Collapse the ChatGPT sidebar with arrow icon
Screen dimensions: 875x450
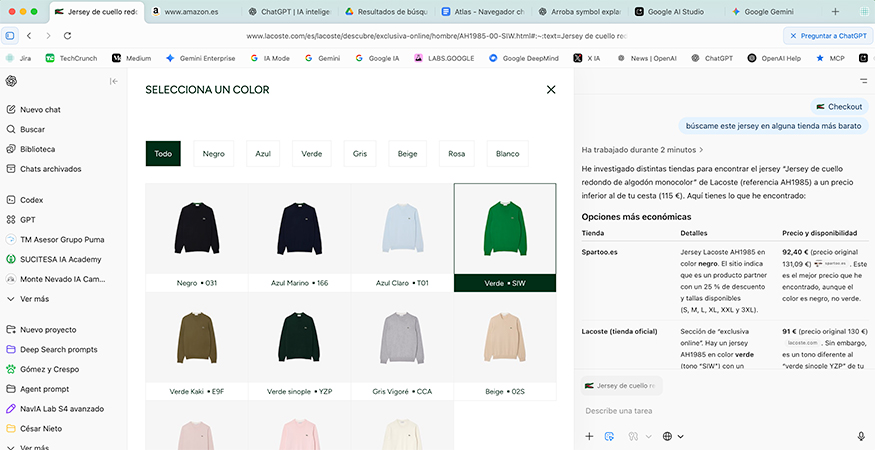[114, 81]
